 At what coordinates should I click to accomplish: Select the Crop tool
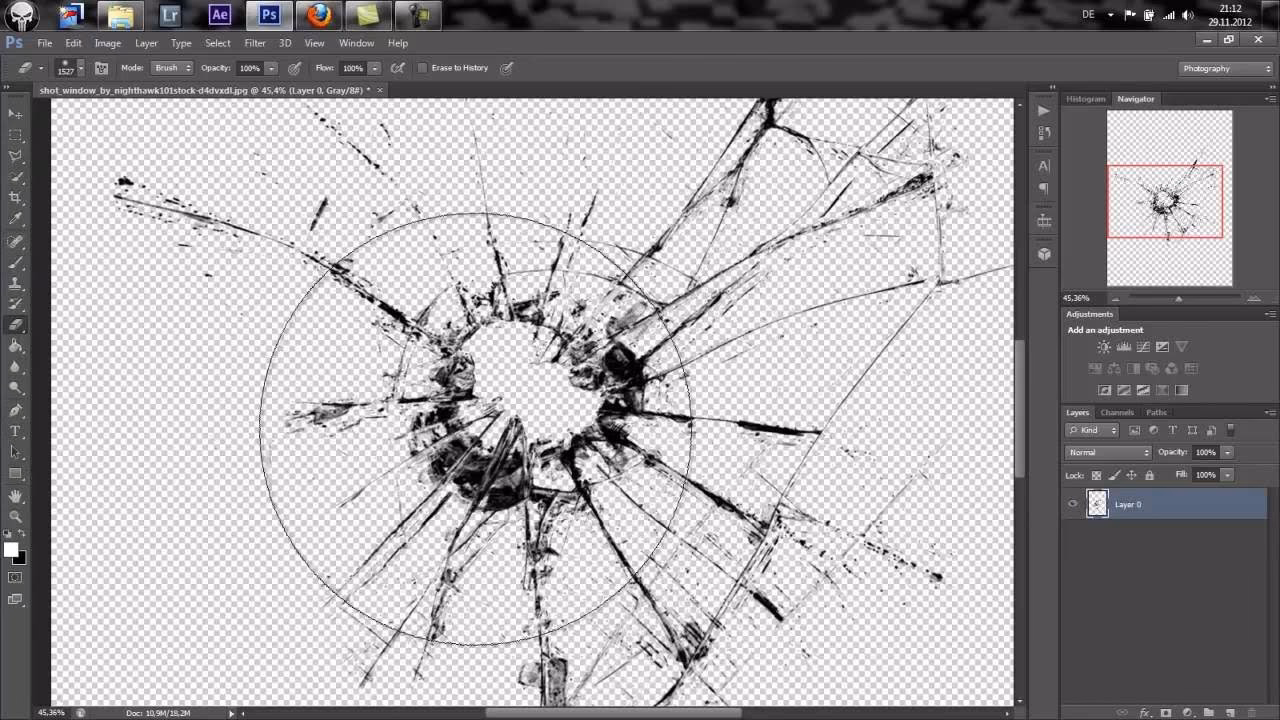coord(15,198)
